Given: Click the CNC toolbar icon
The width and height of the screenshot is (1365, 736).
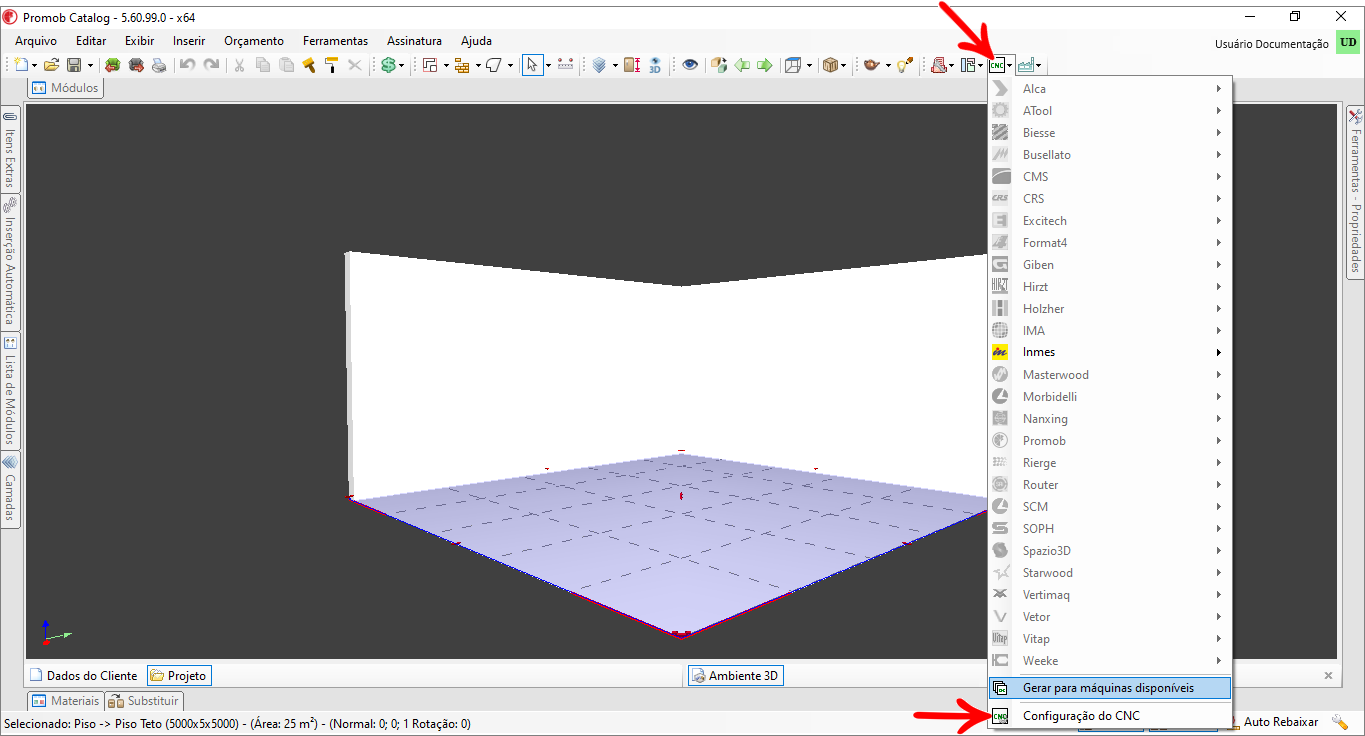Looking at the screenshot, I should pos(997,65).
